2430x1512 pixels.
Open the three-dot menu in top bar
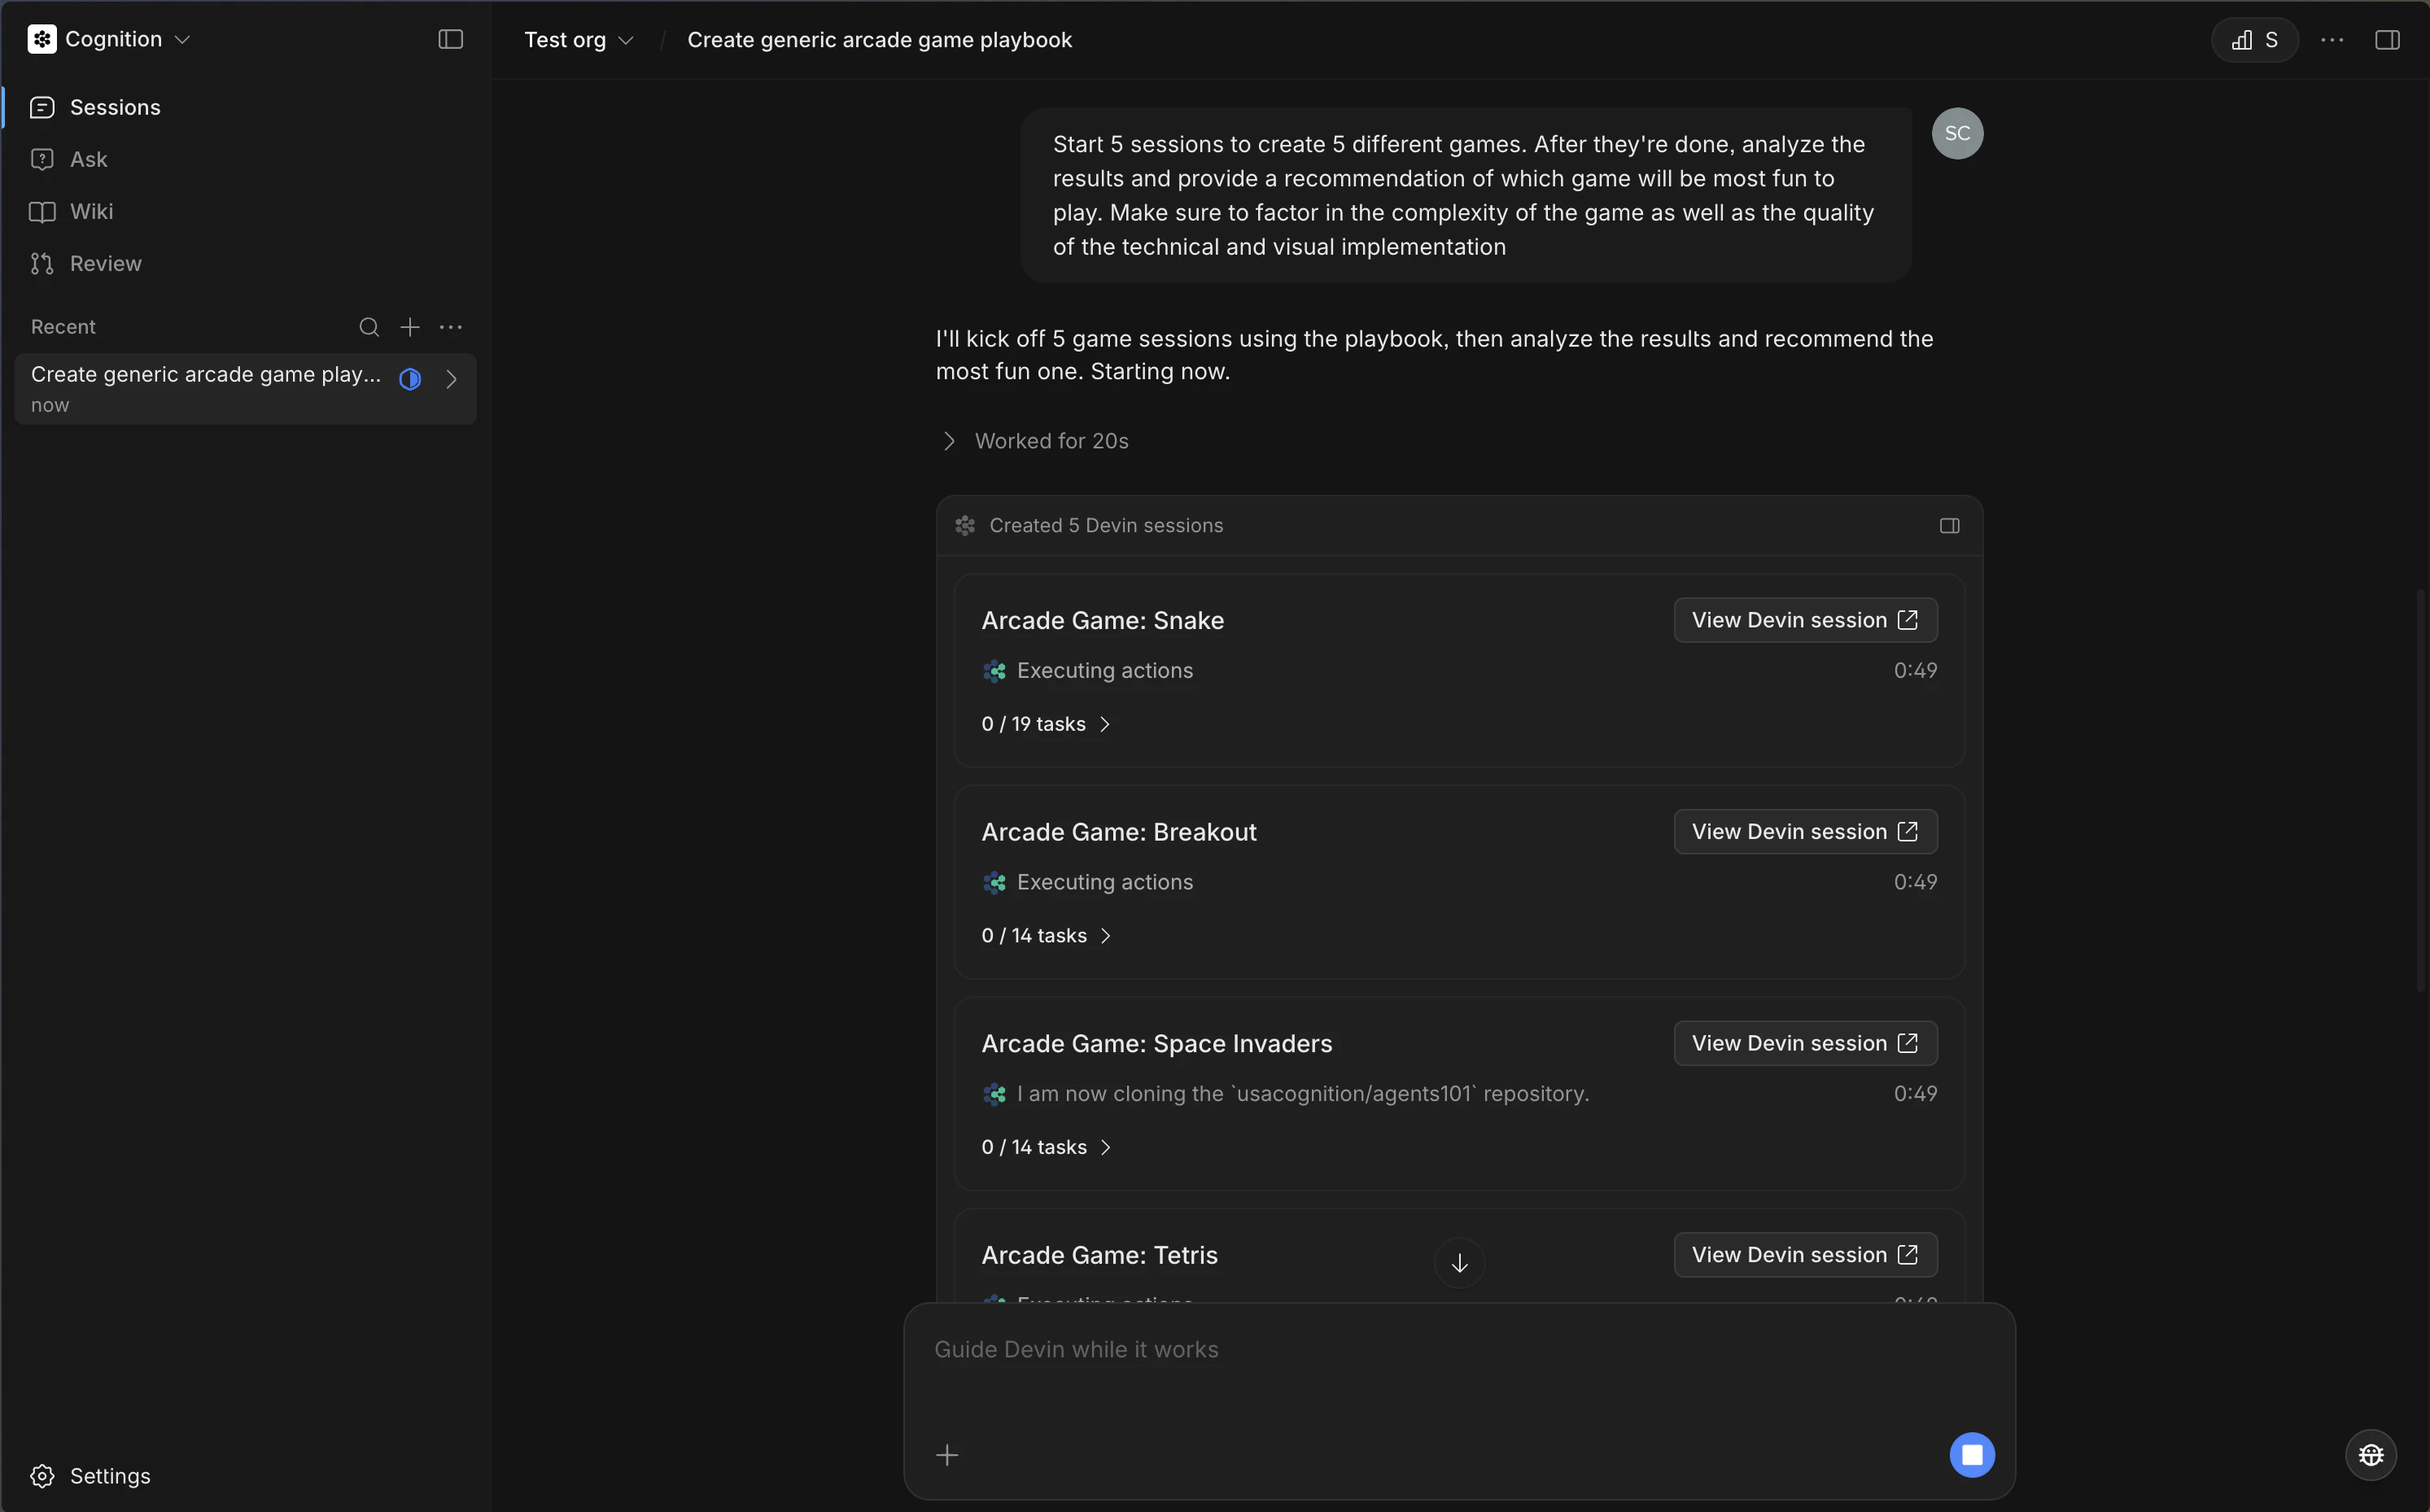[2331, 40]
